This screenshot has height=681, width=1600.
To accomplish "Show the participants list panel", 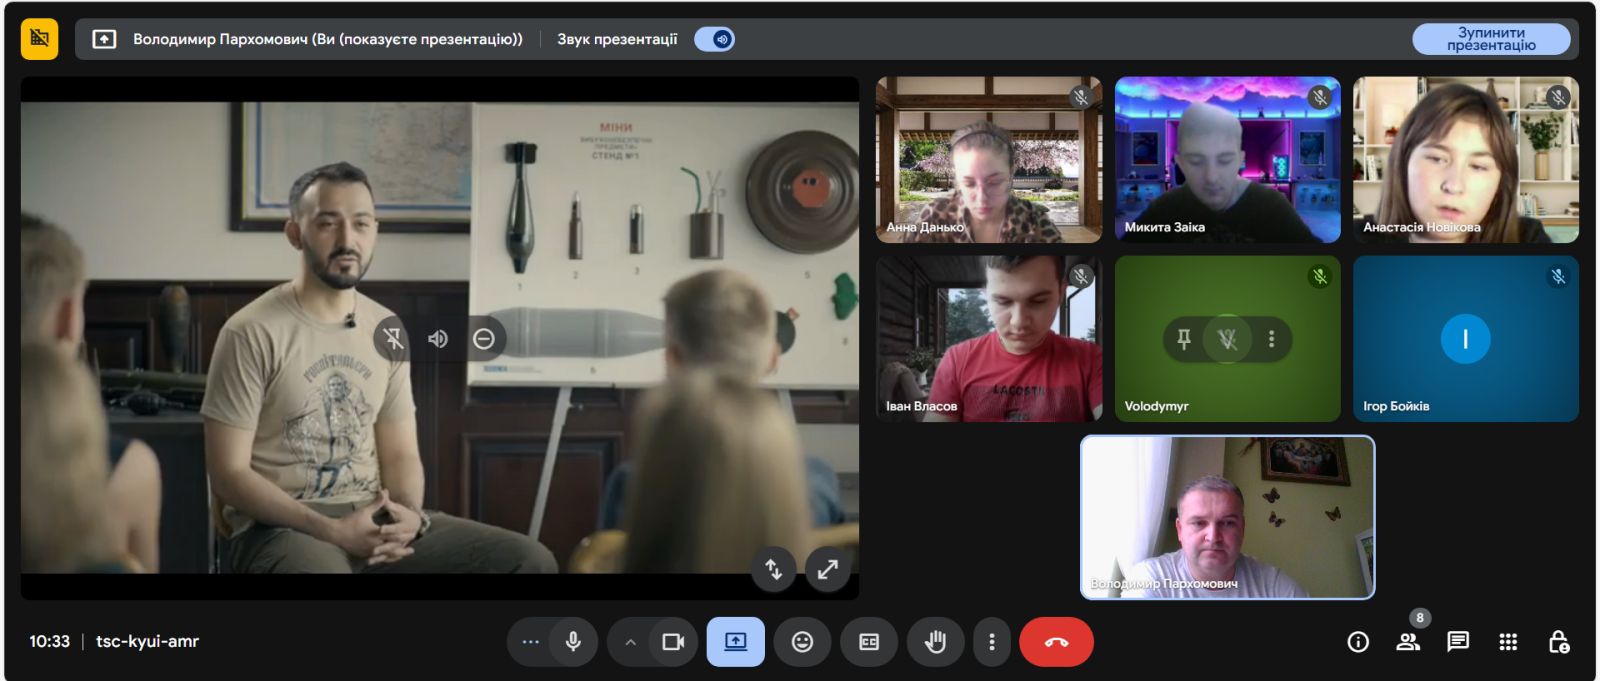I will pos(1408,642).
